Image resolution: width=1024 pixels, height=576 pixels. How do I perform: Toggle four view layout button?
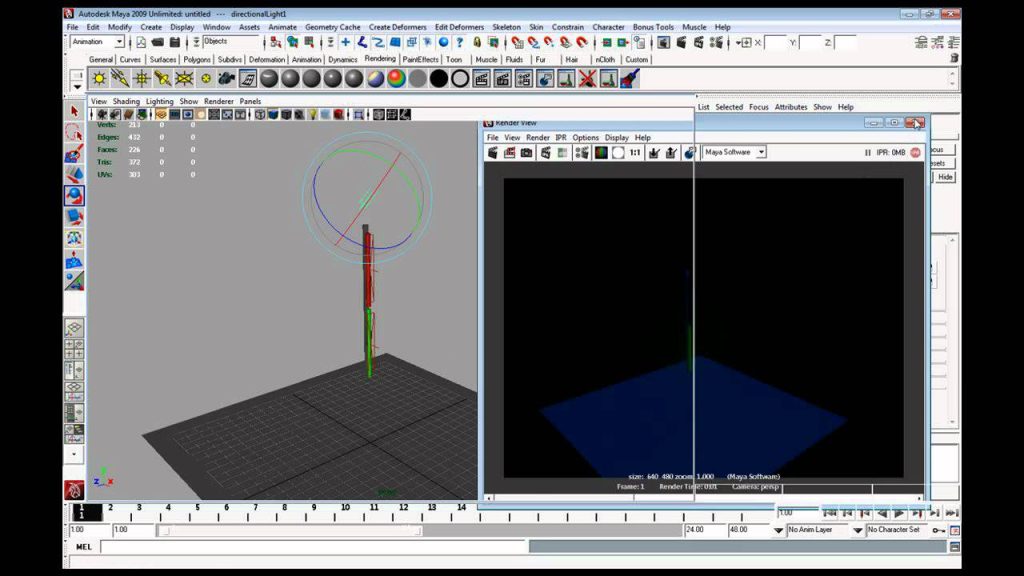[74, 348]
